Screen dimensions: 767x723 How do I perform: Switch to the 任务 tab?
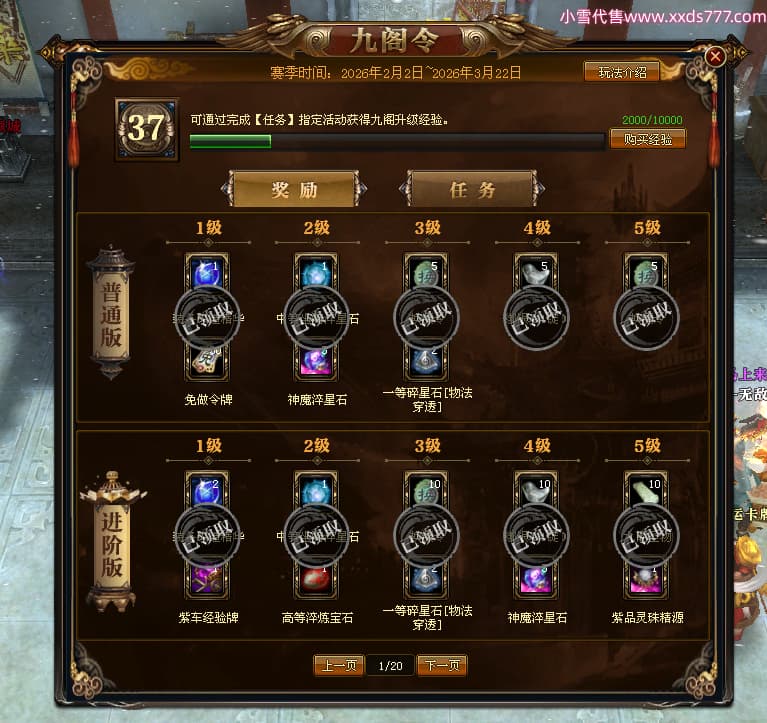[473, 189]
